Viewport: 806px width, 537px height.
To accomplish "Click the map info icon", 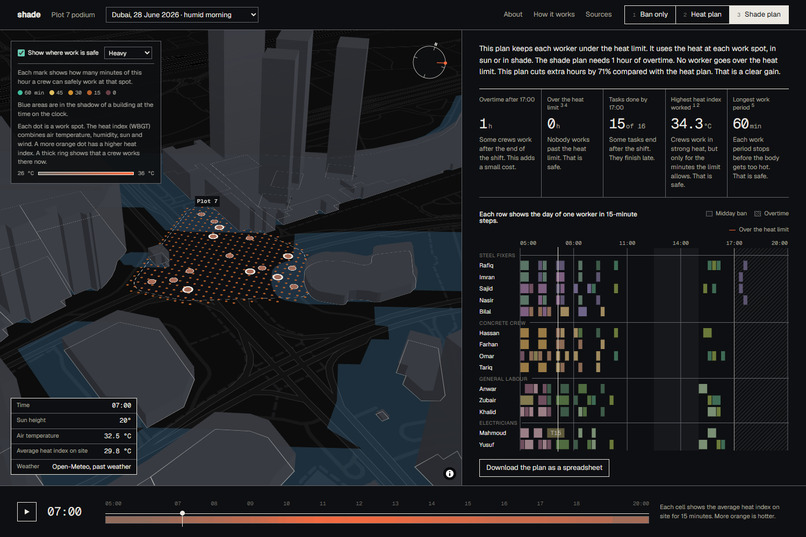I will pyautogui.click(x=449, y=474).
